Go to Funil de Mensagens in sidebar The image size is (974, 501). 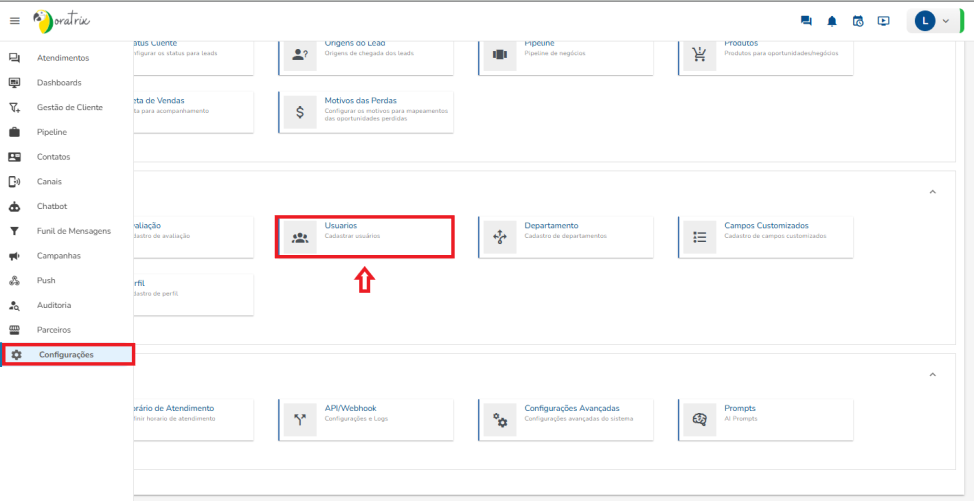74,231
